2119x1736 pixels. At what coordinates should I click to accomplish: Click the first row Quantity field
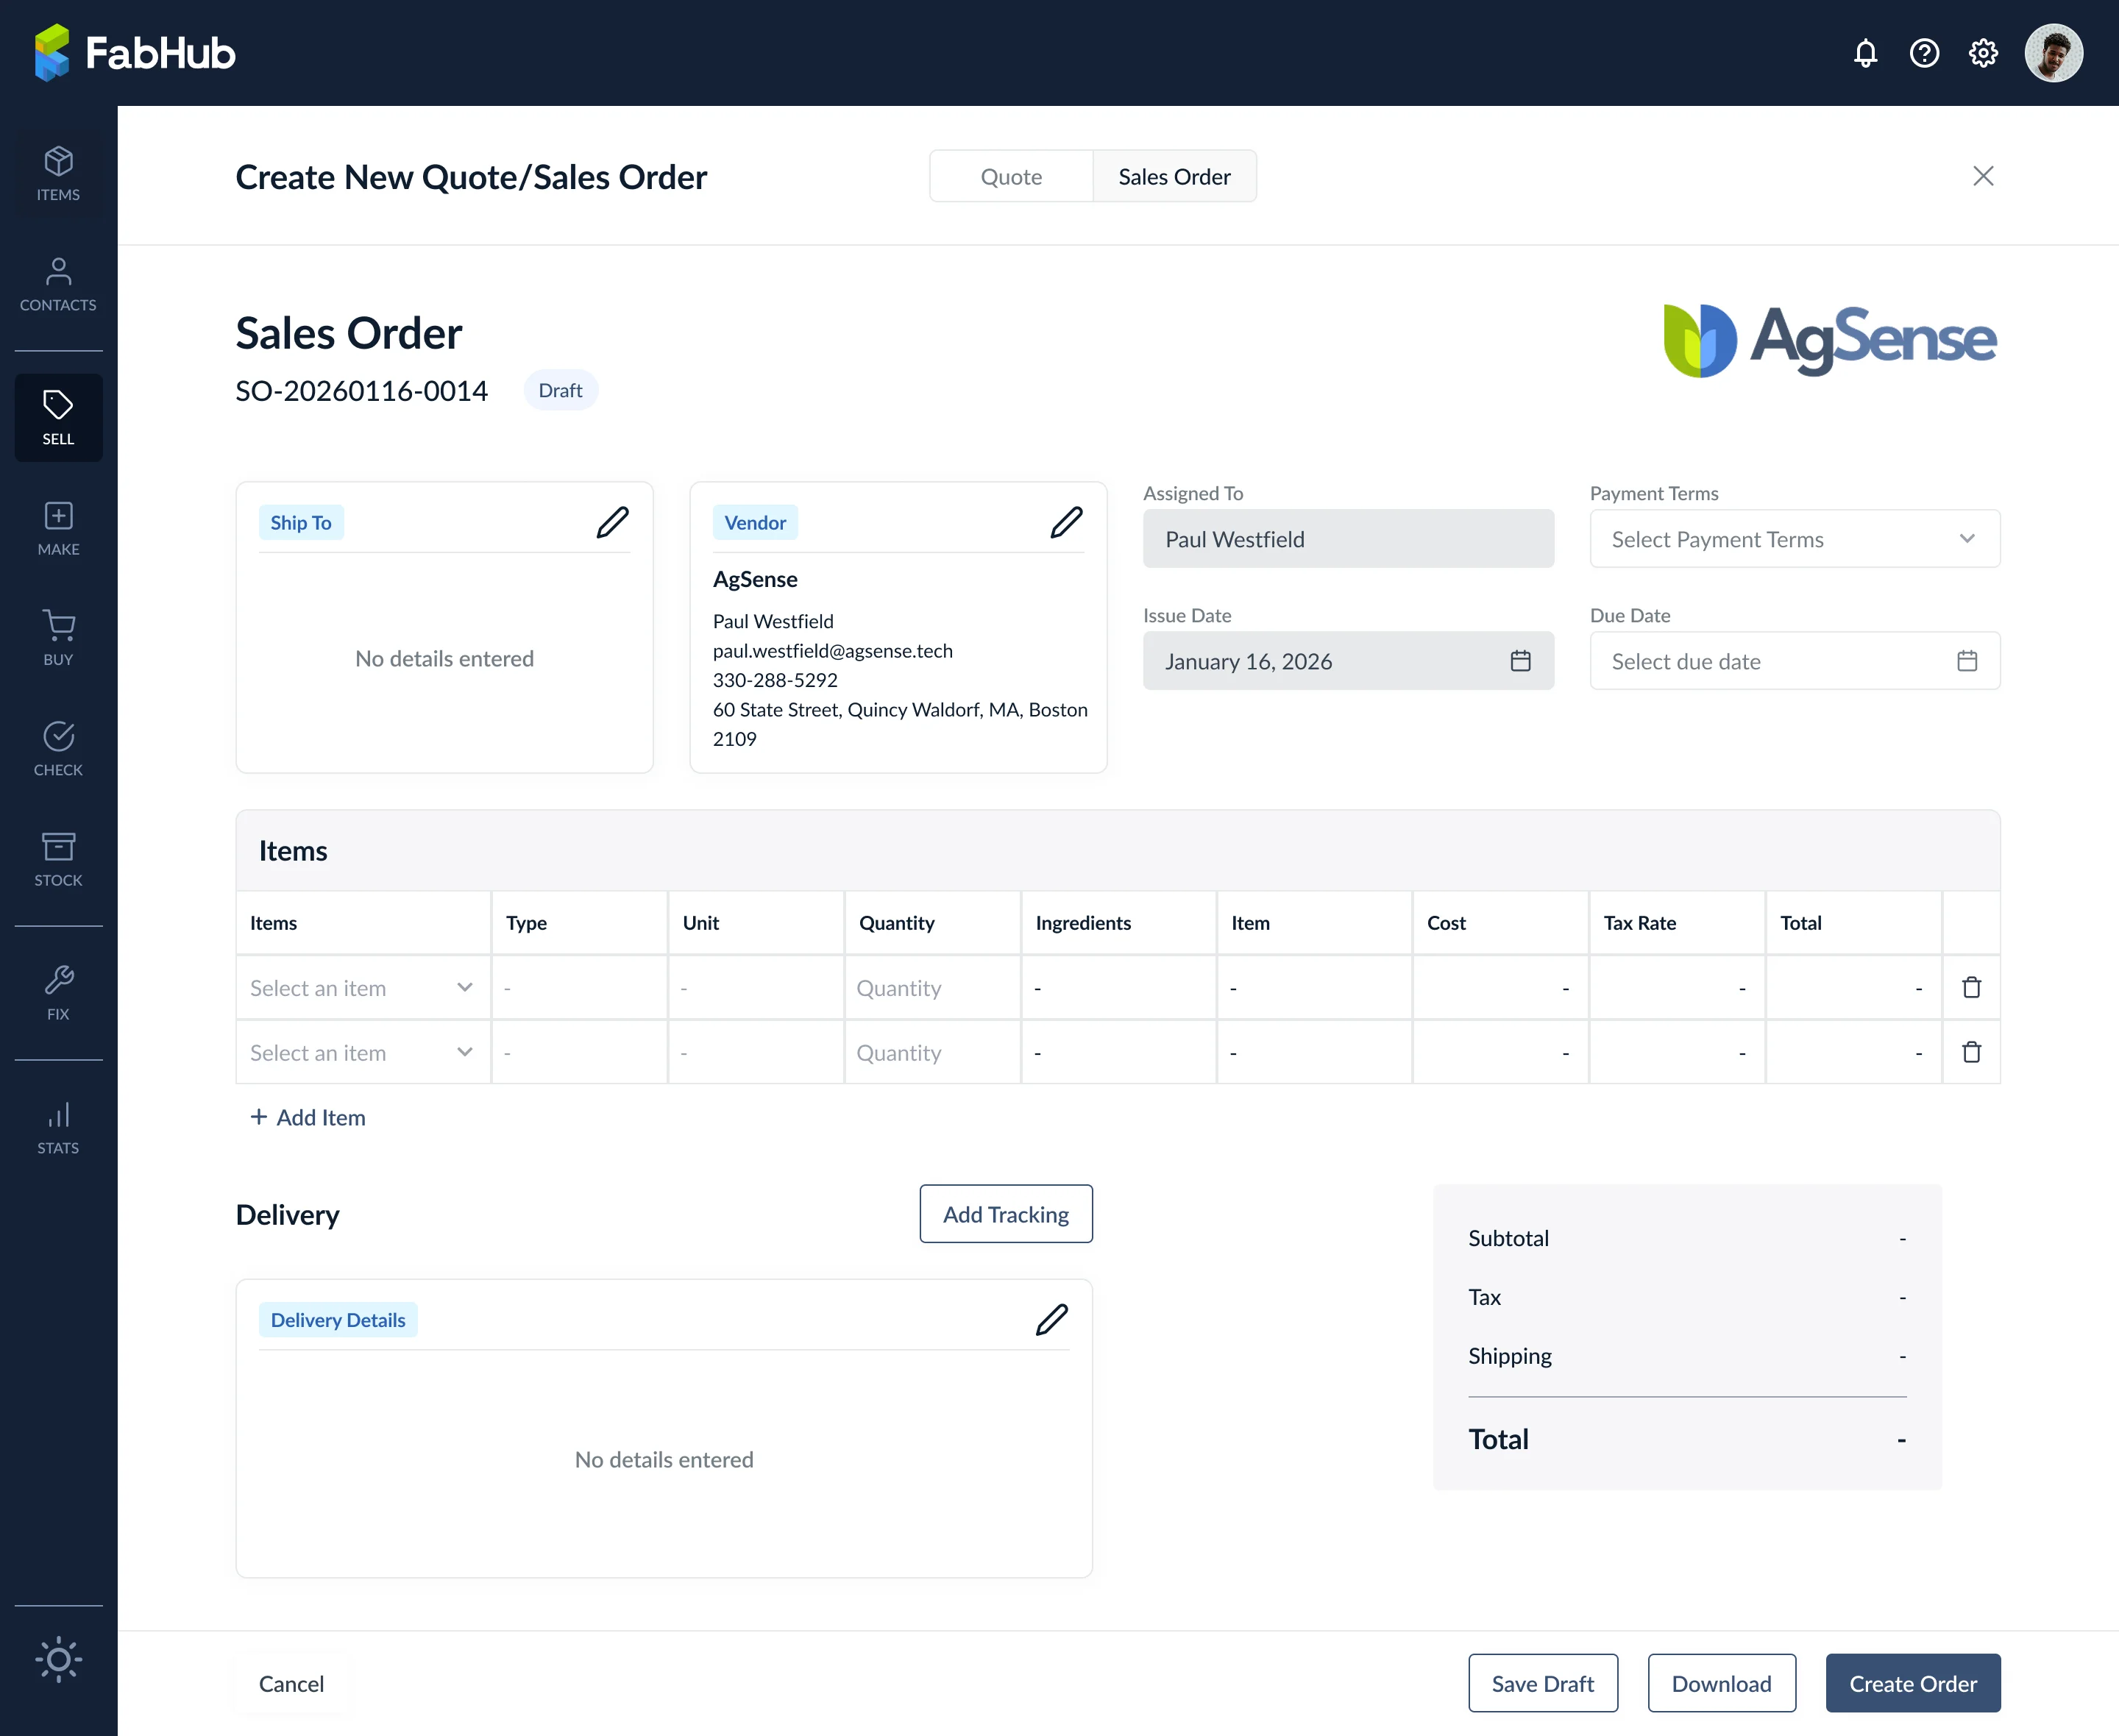pos(932,988)
